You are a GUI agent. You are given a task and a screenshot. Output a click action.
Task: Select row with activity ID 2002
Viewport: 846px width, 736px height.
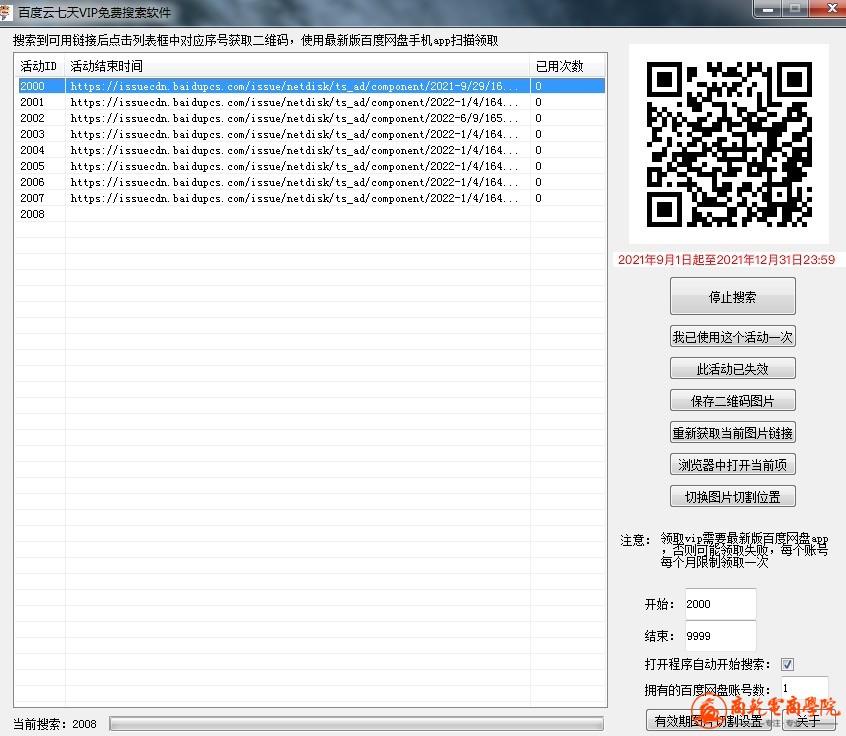[x=310, y=118]
